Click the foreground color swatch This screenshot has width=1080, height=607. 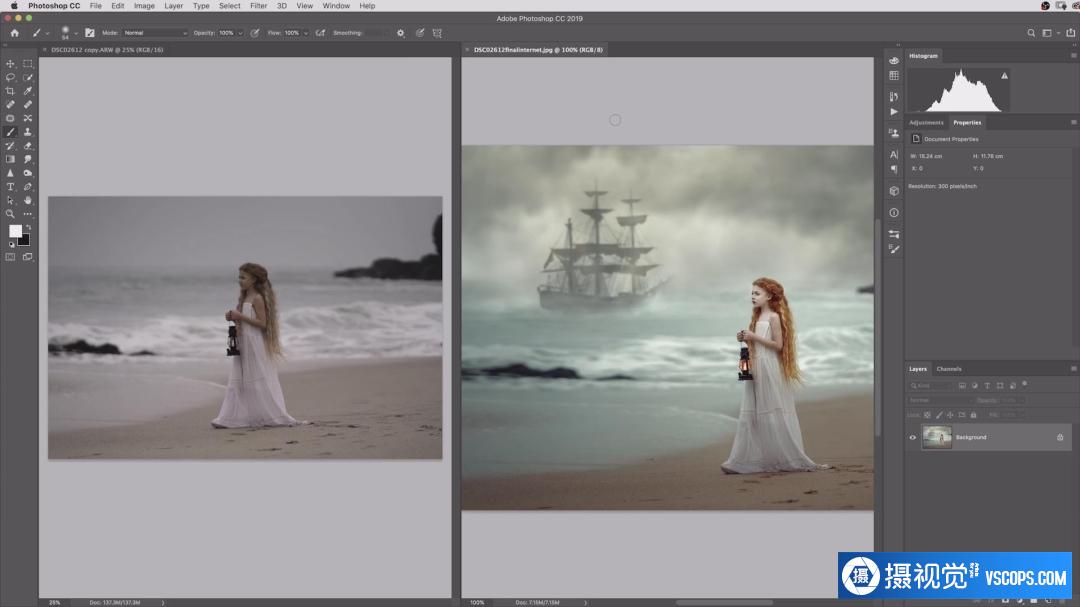[15, 232]
